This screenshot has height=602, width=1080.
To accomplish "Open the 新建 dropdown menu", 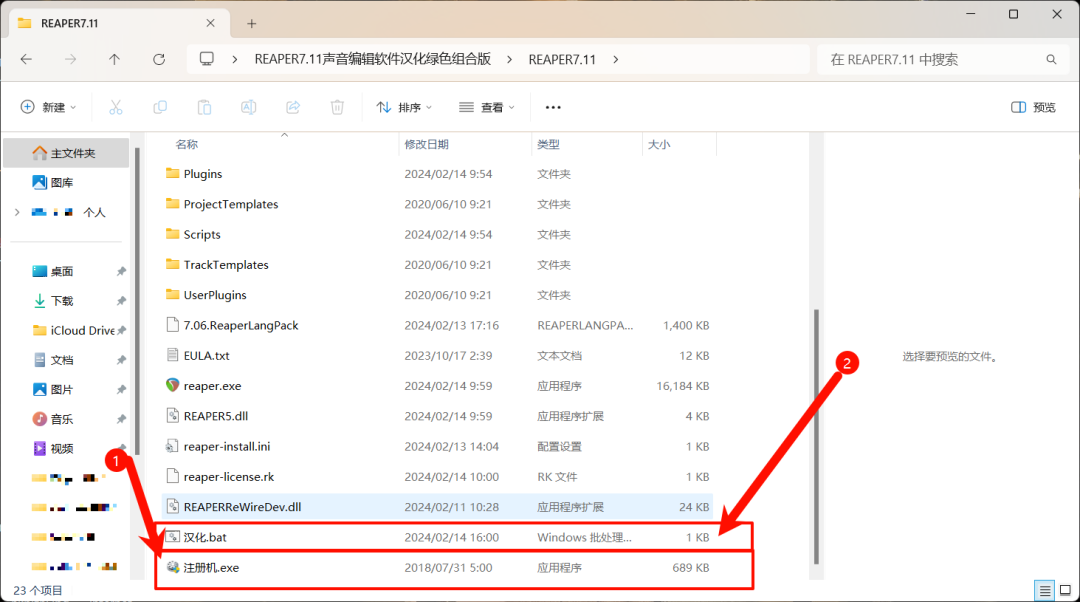I will 48,107.
